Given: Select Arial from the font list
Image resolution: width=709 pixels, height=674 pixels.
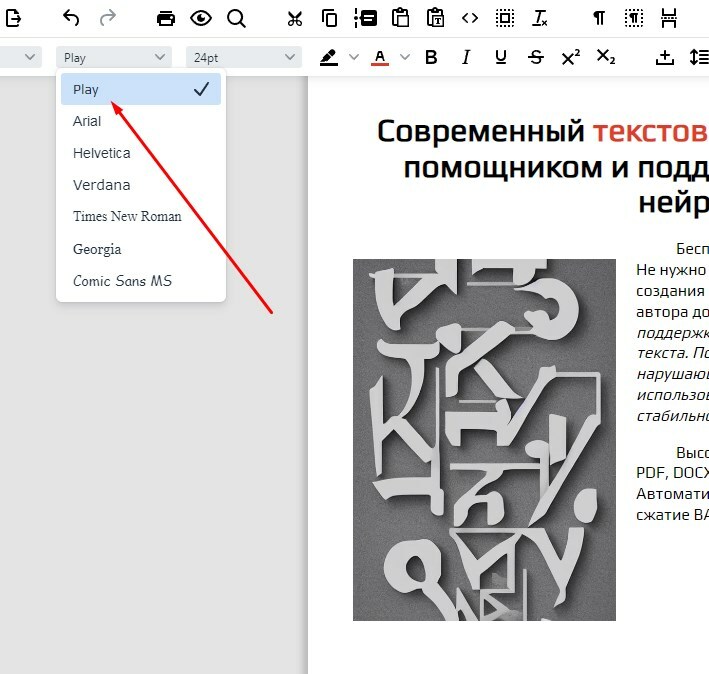Looking at the screenshot, I should pyautogui.click(x=87, y=121).
